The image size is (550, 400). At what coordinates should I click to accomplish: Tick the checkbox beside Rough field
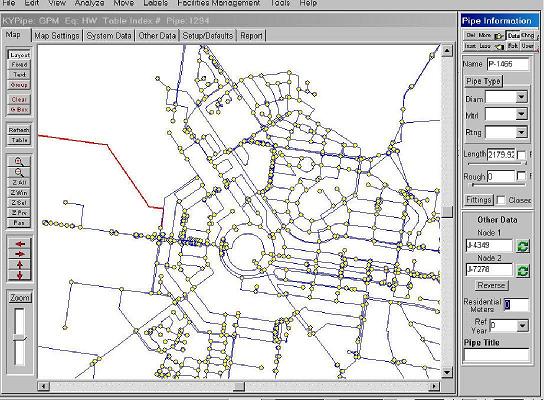[x=521, y=176]
